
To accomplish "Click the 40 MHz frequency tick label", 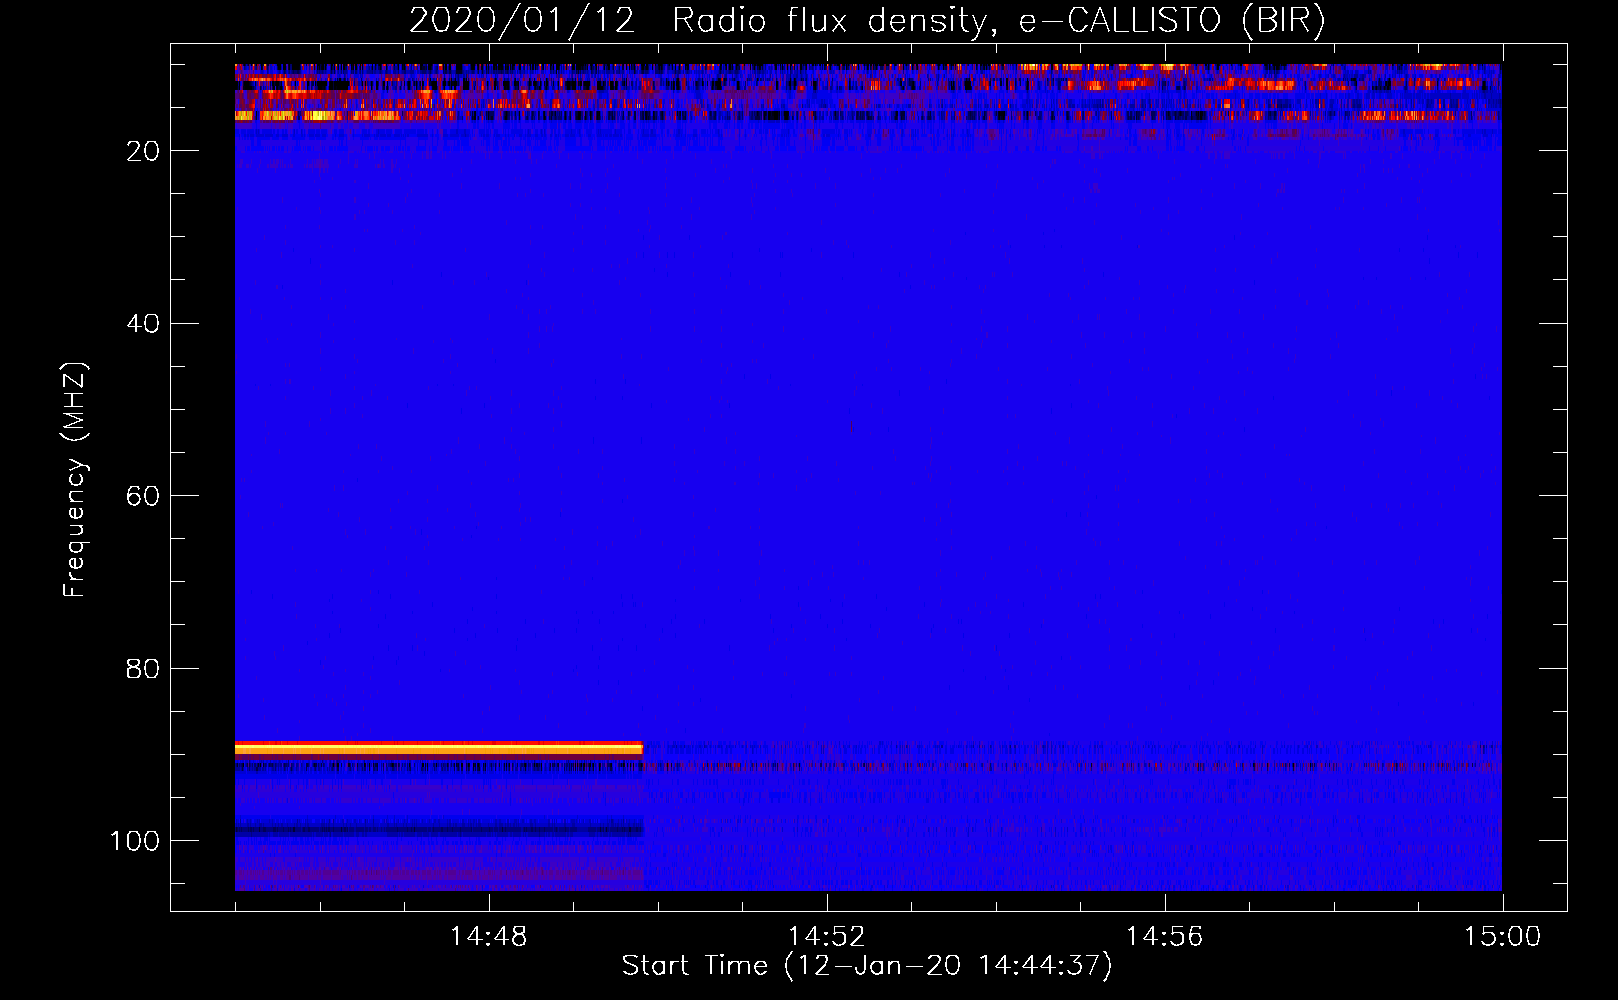I will pyautogui.click(x=143, y=324).
